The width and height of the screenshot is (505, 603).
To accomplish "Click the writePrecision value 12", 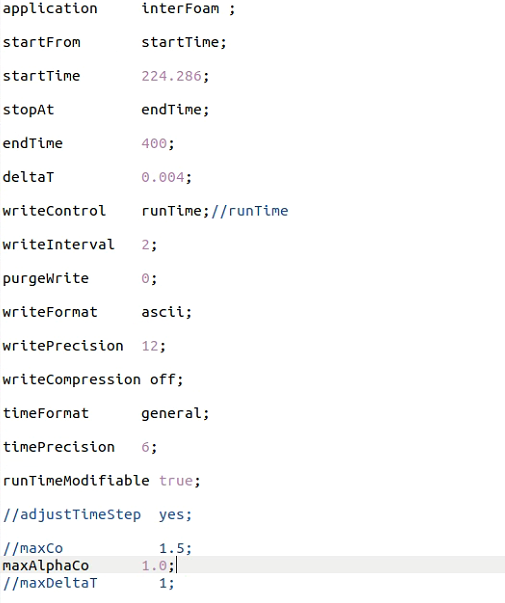I will tap(150, 346).
